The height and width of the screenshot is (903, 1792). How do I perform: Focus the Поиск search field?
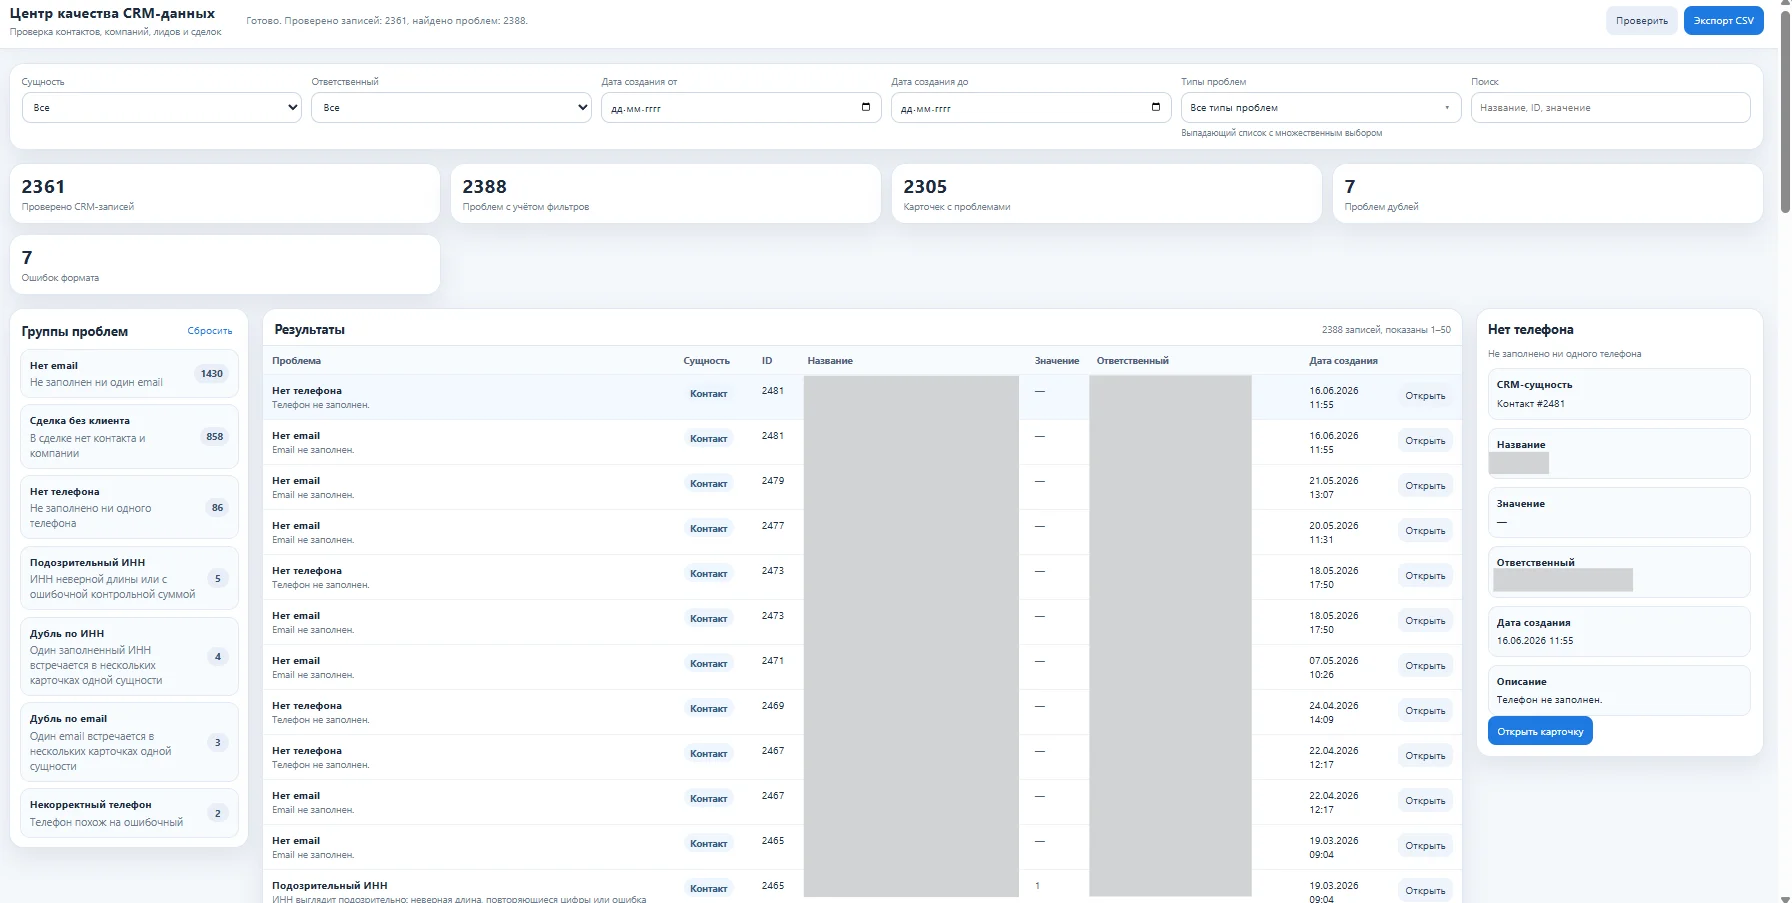tap(1610, 107)
